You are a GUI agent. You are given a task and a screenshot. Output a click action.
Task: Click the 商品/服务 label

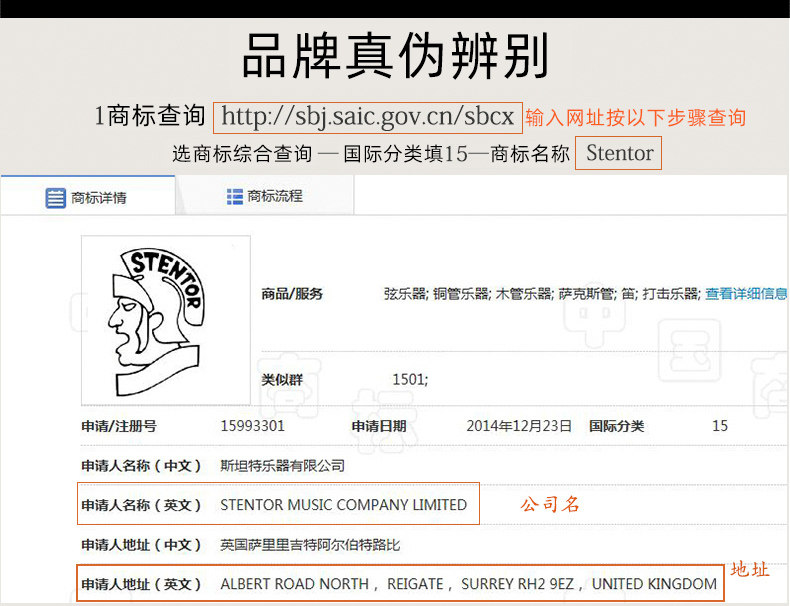tap(292, 294)
